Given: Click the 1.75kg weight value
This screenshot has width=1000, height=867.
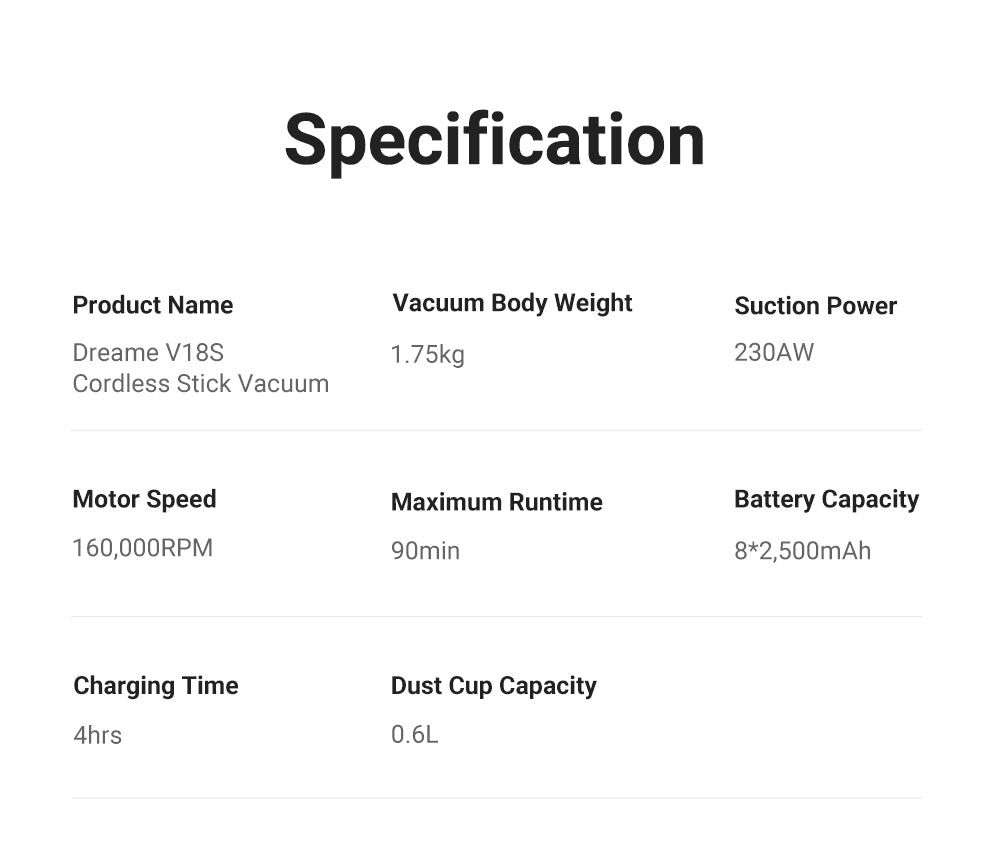Looking at the screenshot, I should [x=427, y=354].
